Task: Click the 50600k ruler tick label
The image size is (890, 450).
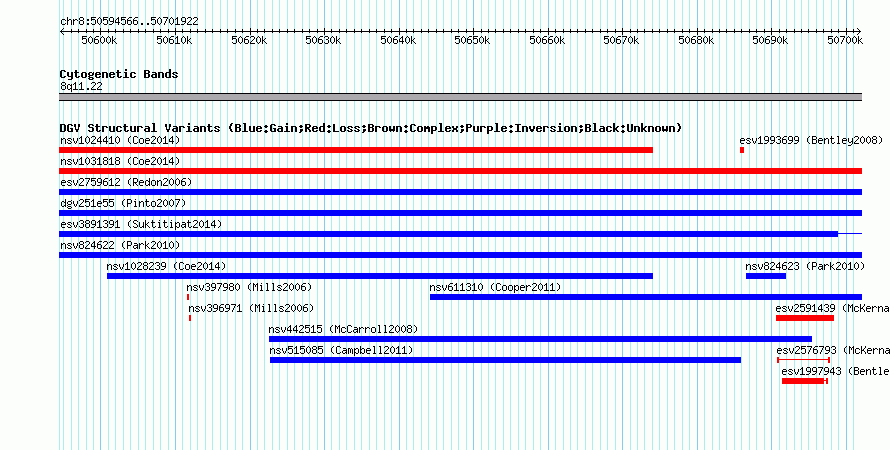Action: pos(99,40)
